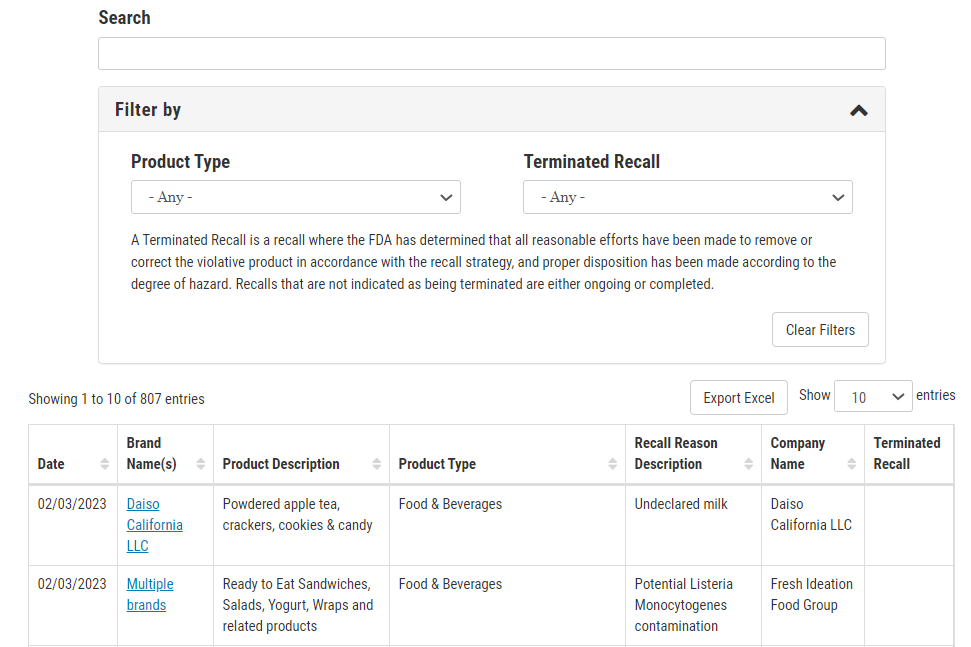Click the Clear Filters button
The width and height of the screenshot is (971, 647).
click(x=820, y=329)
